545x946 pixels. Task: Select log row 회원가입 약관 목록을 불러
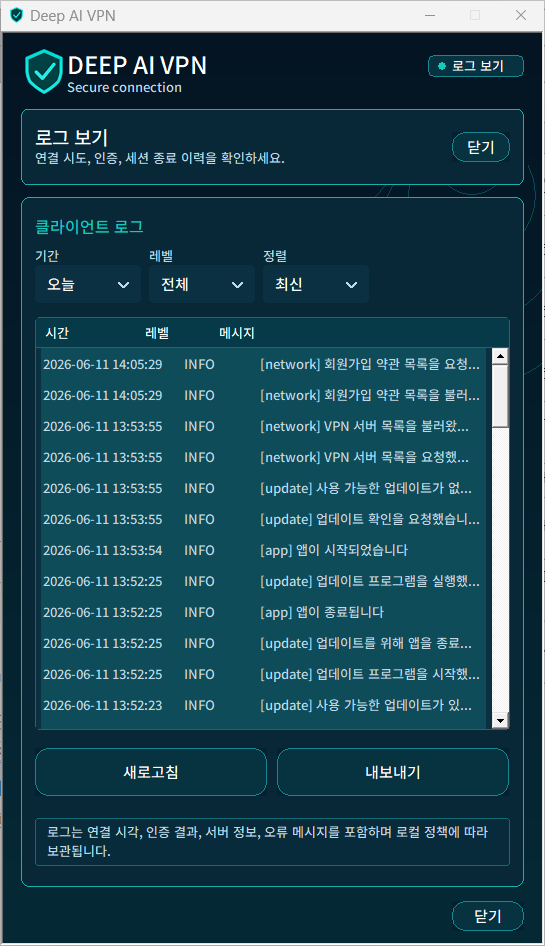[x=264, y=395]
